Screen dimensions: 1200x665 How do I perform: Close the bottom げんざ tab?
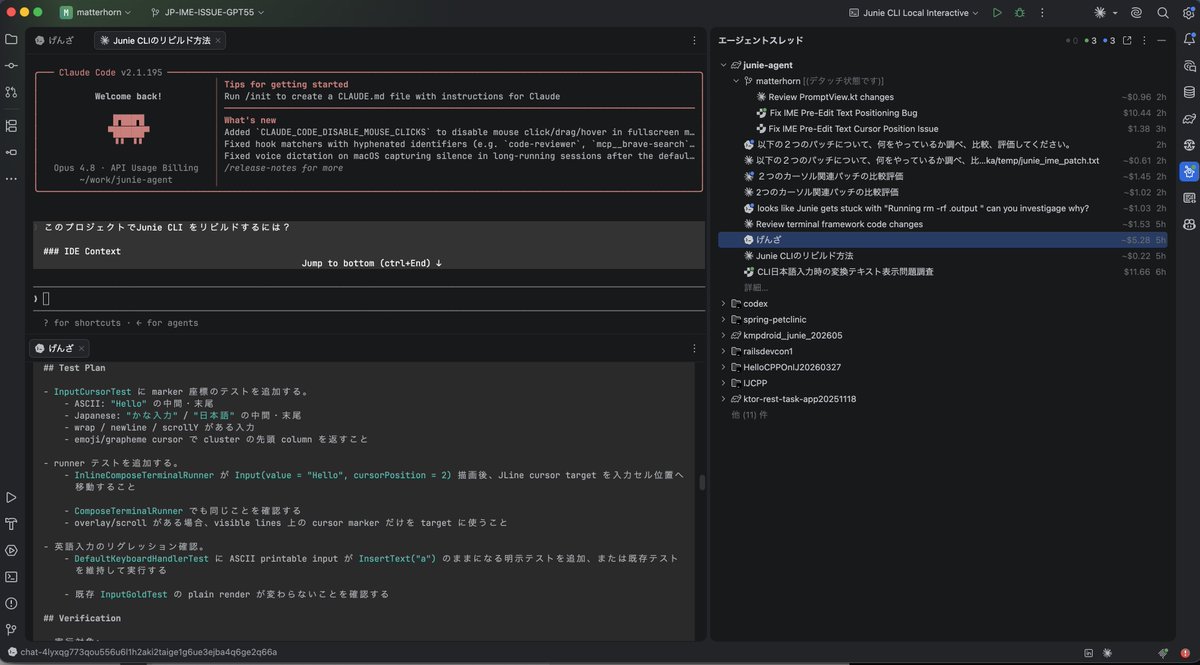tap(82, 348)
